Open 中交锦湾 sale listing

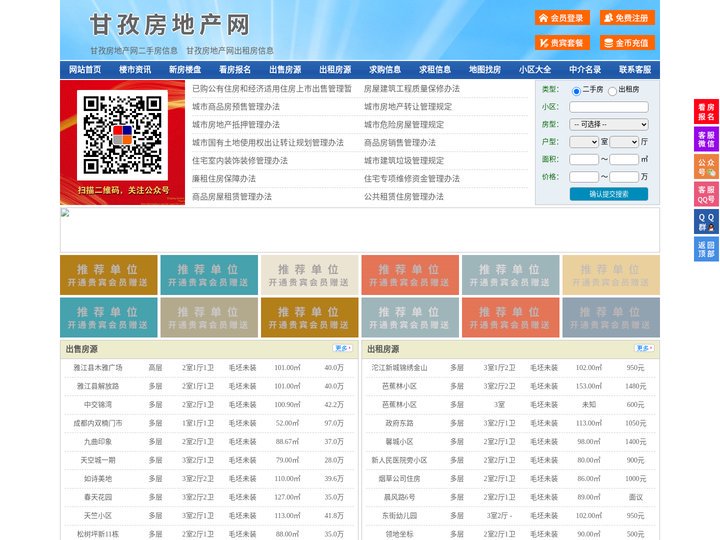point(98,405)
